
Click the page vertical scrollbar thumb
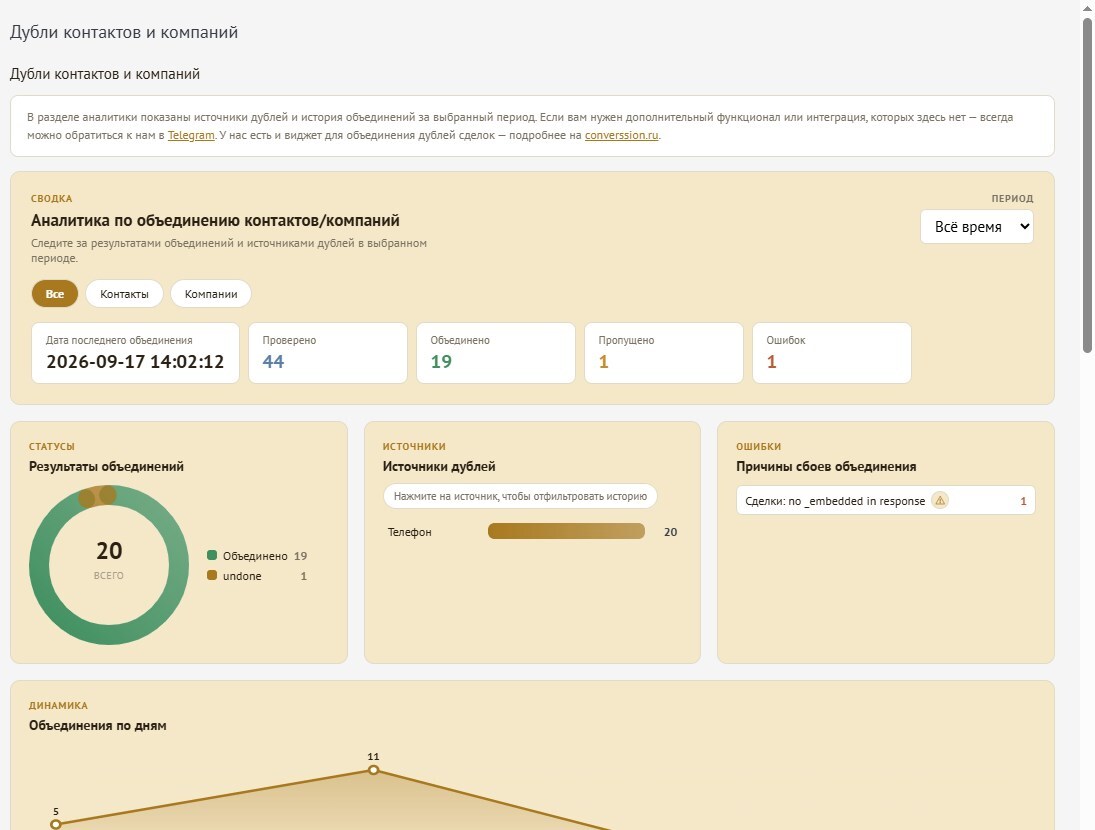[x=1087, y=185]
